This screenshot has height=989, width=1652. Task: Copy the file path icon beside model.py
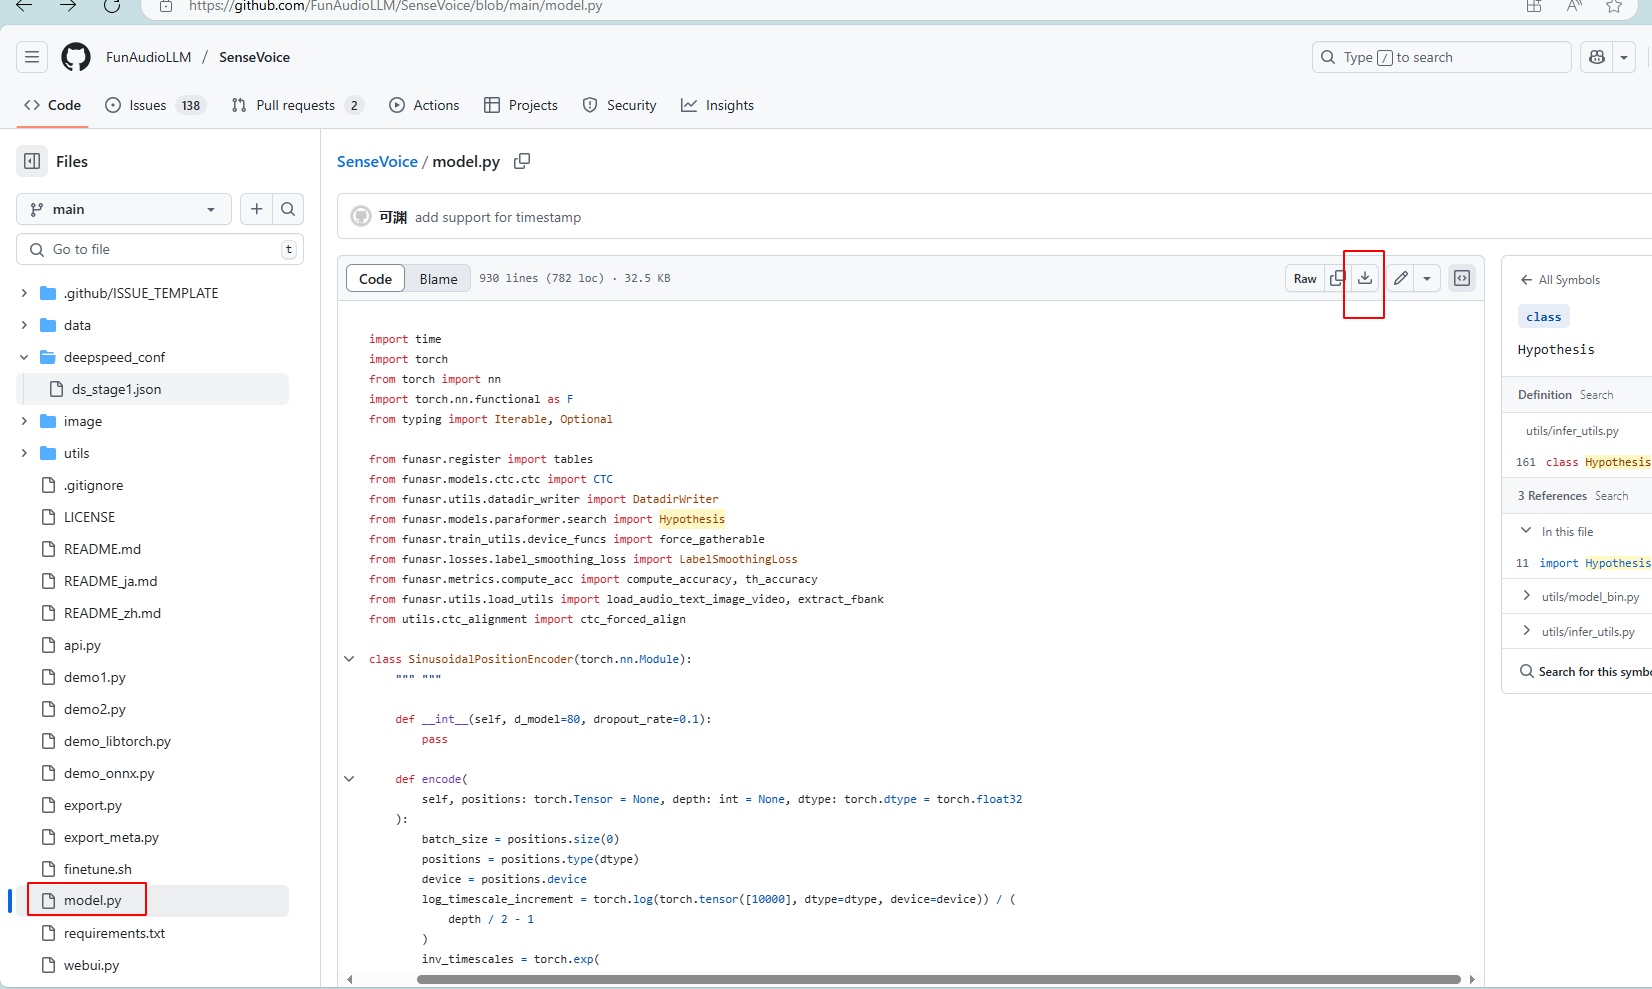click(x=522, y=161)
